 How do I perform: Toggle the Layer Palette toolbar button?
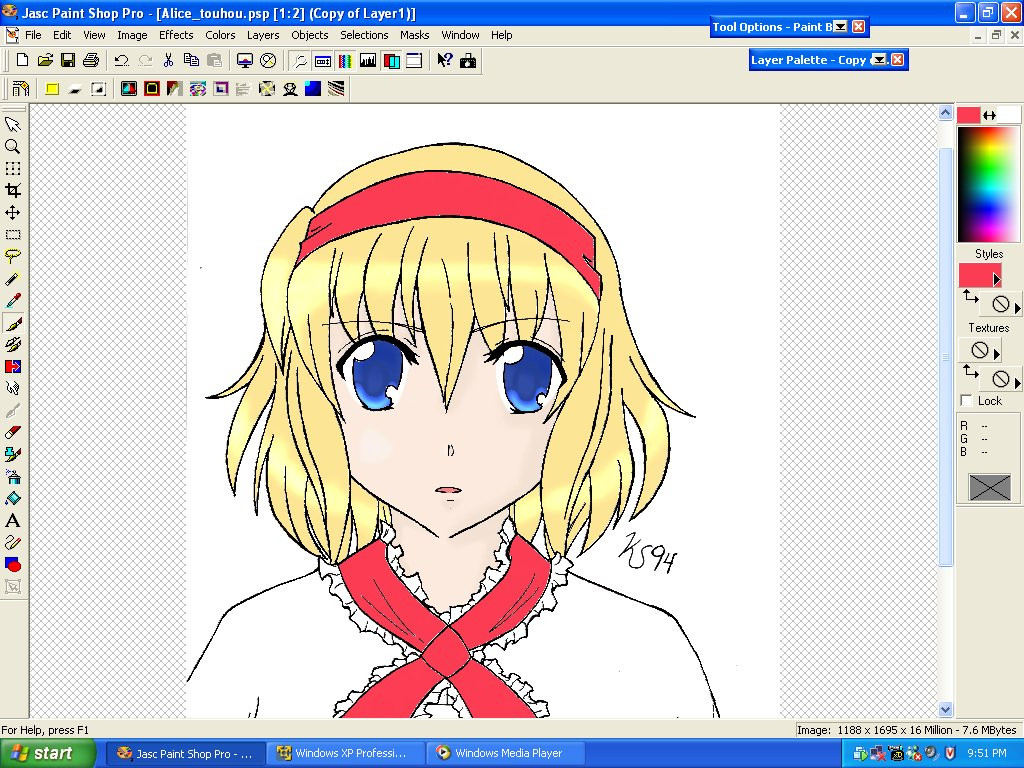(x=391, y=61)
